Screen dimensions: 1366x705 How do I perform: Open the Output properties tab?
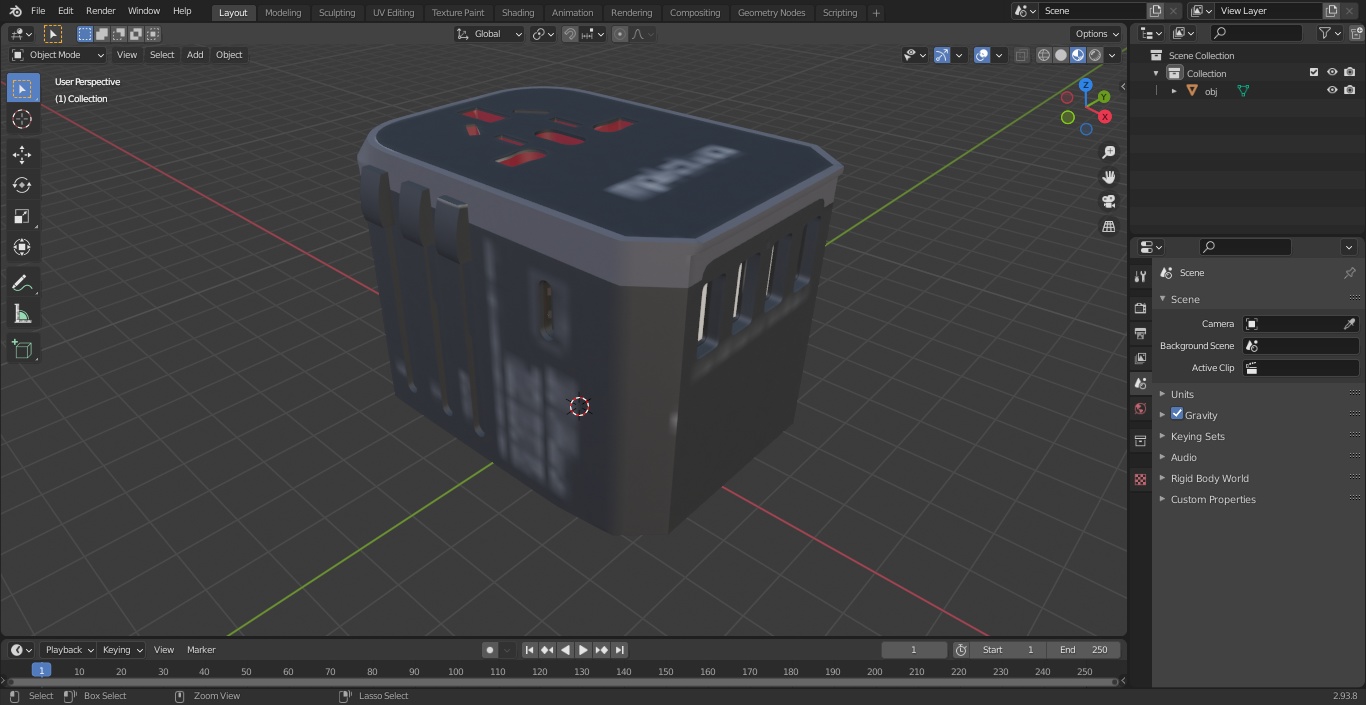coord(1140,333)
